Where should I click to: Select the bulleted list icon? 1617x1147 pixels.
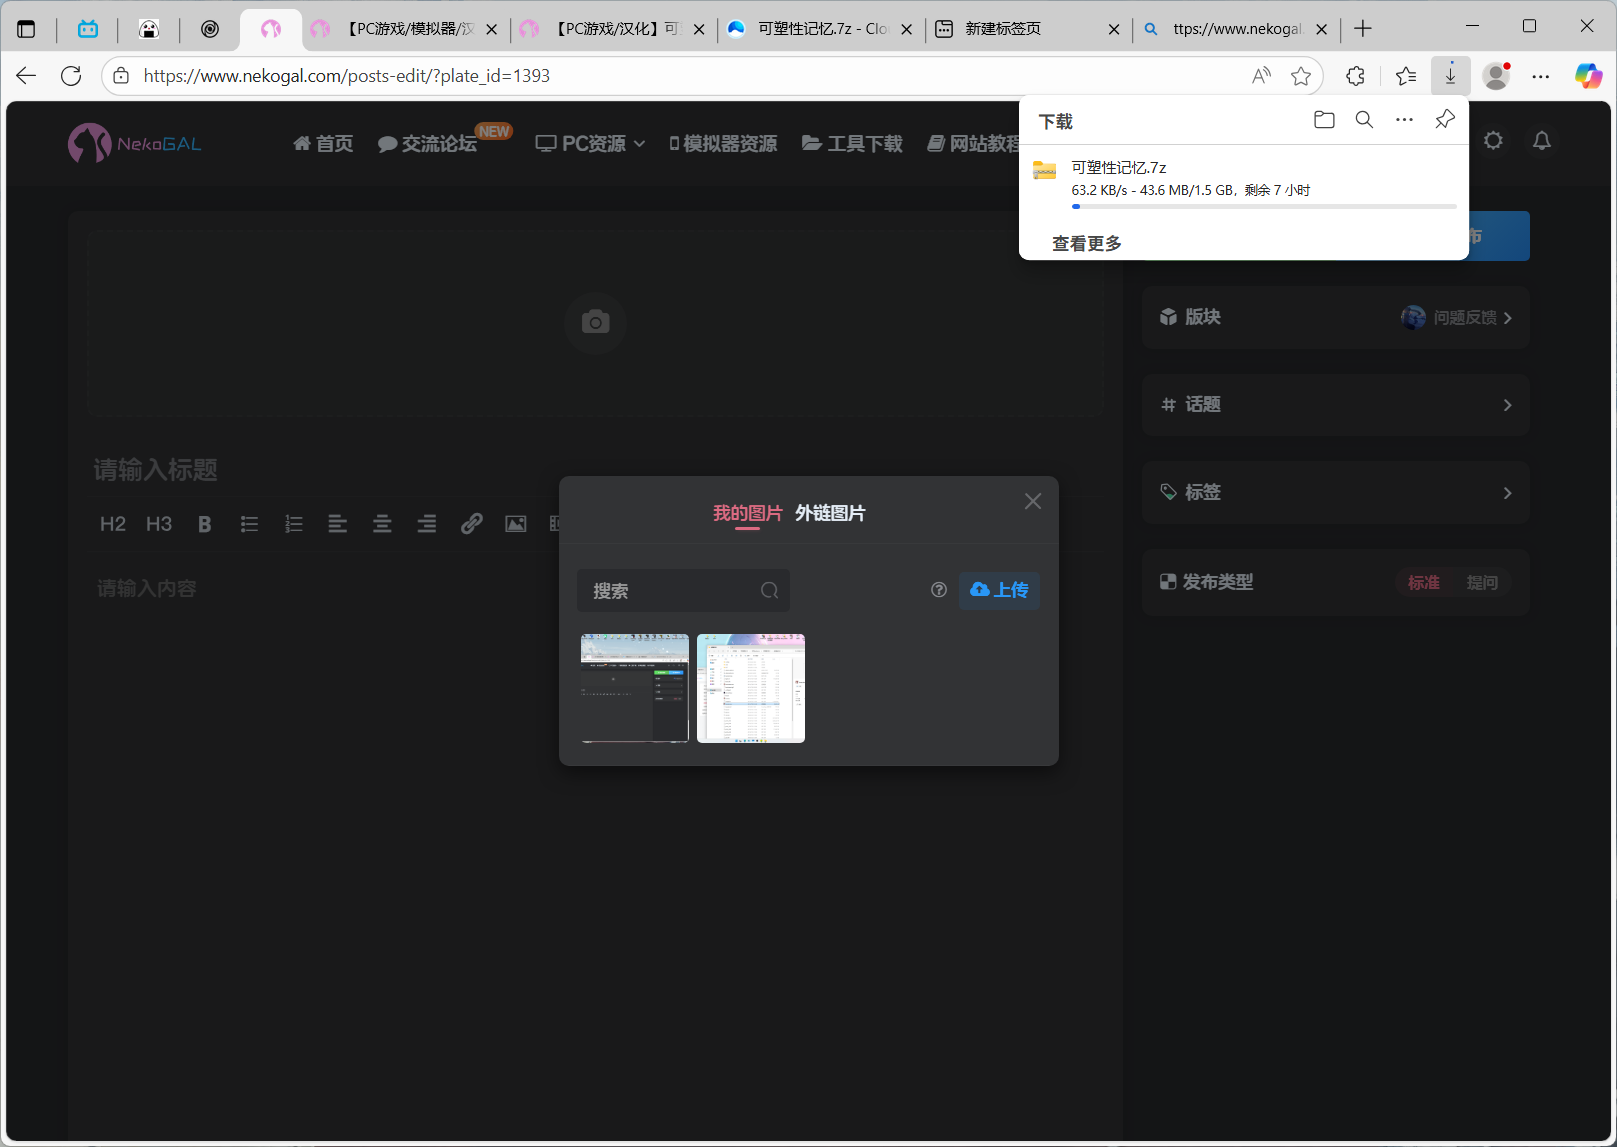click(249, 524)
